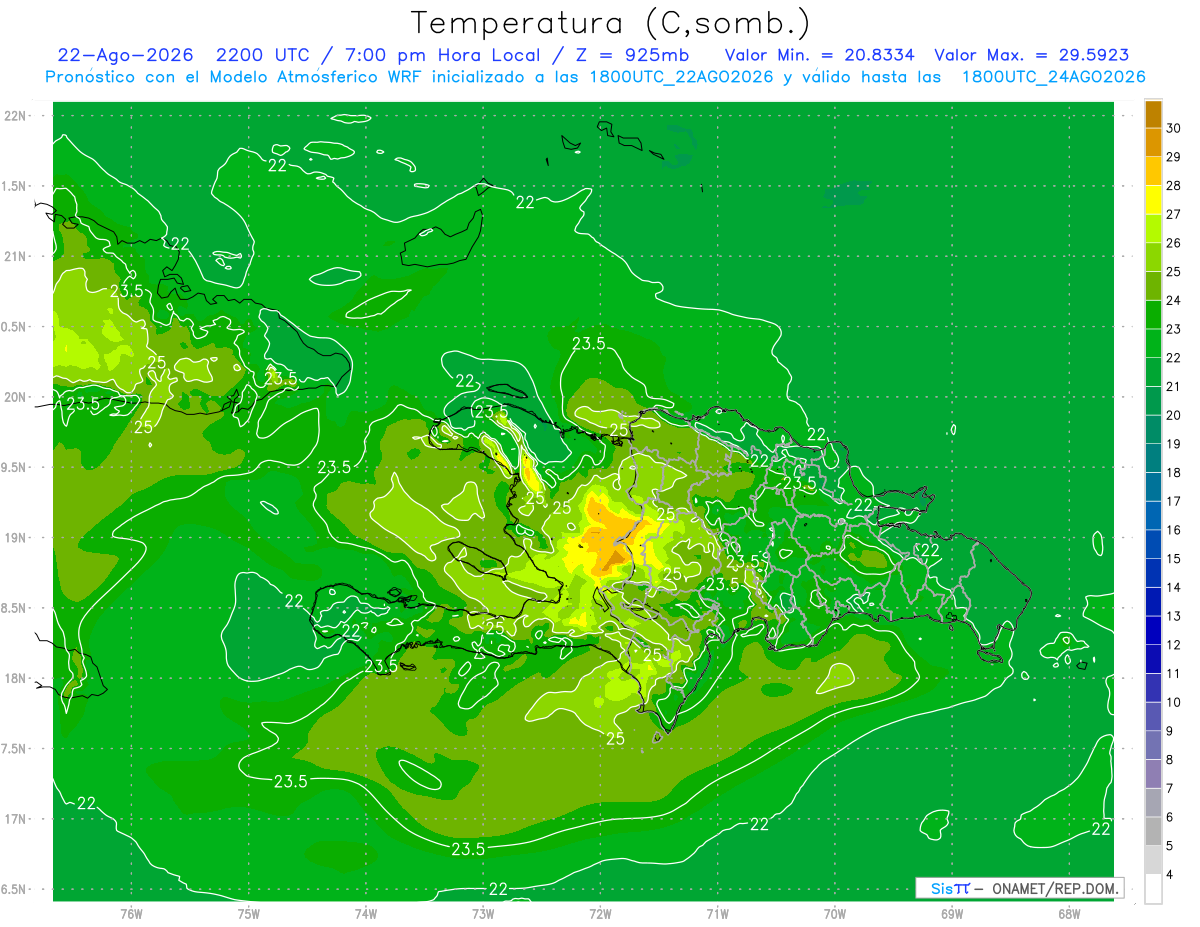Click the legend value "28"
Viewport: 1200px width, 927px height.
point(1174,185)
